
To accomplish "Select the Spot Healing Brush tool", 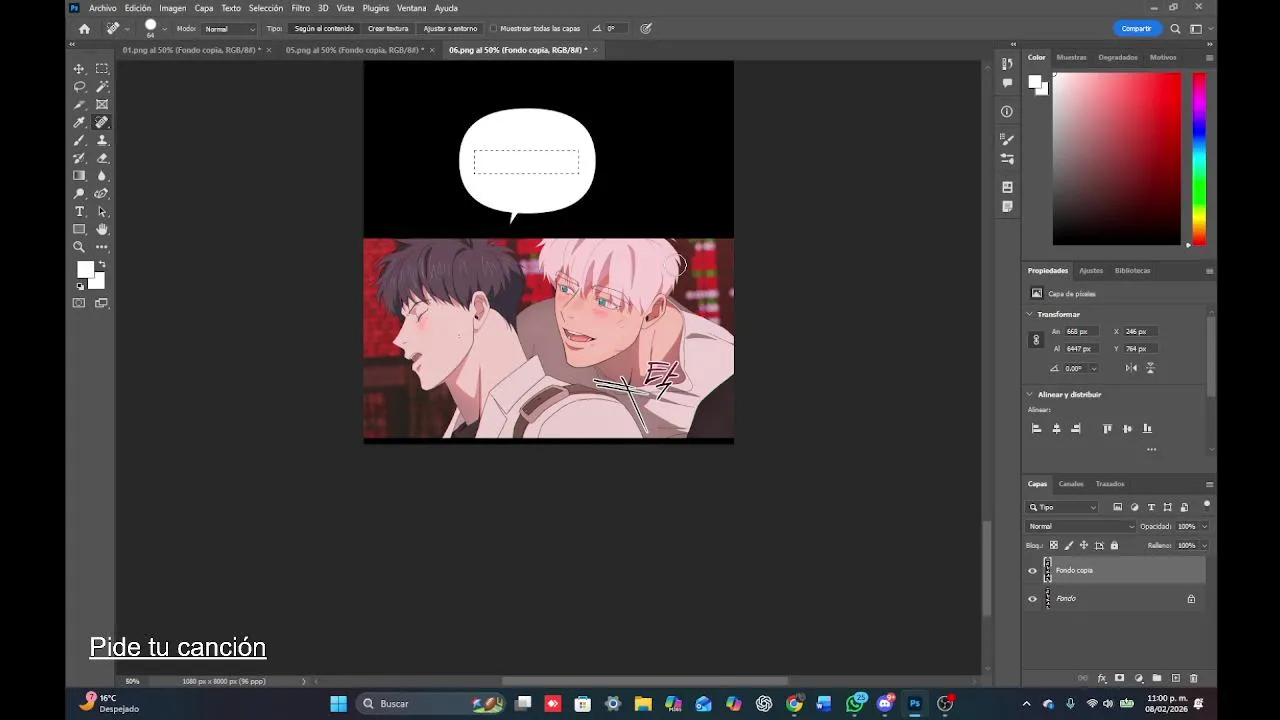I will [x=102, y=122].
